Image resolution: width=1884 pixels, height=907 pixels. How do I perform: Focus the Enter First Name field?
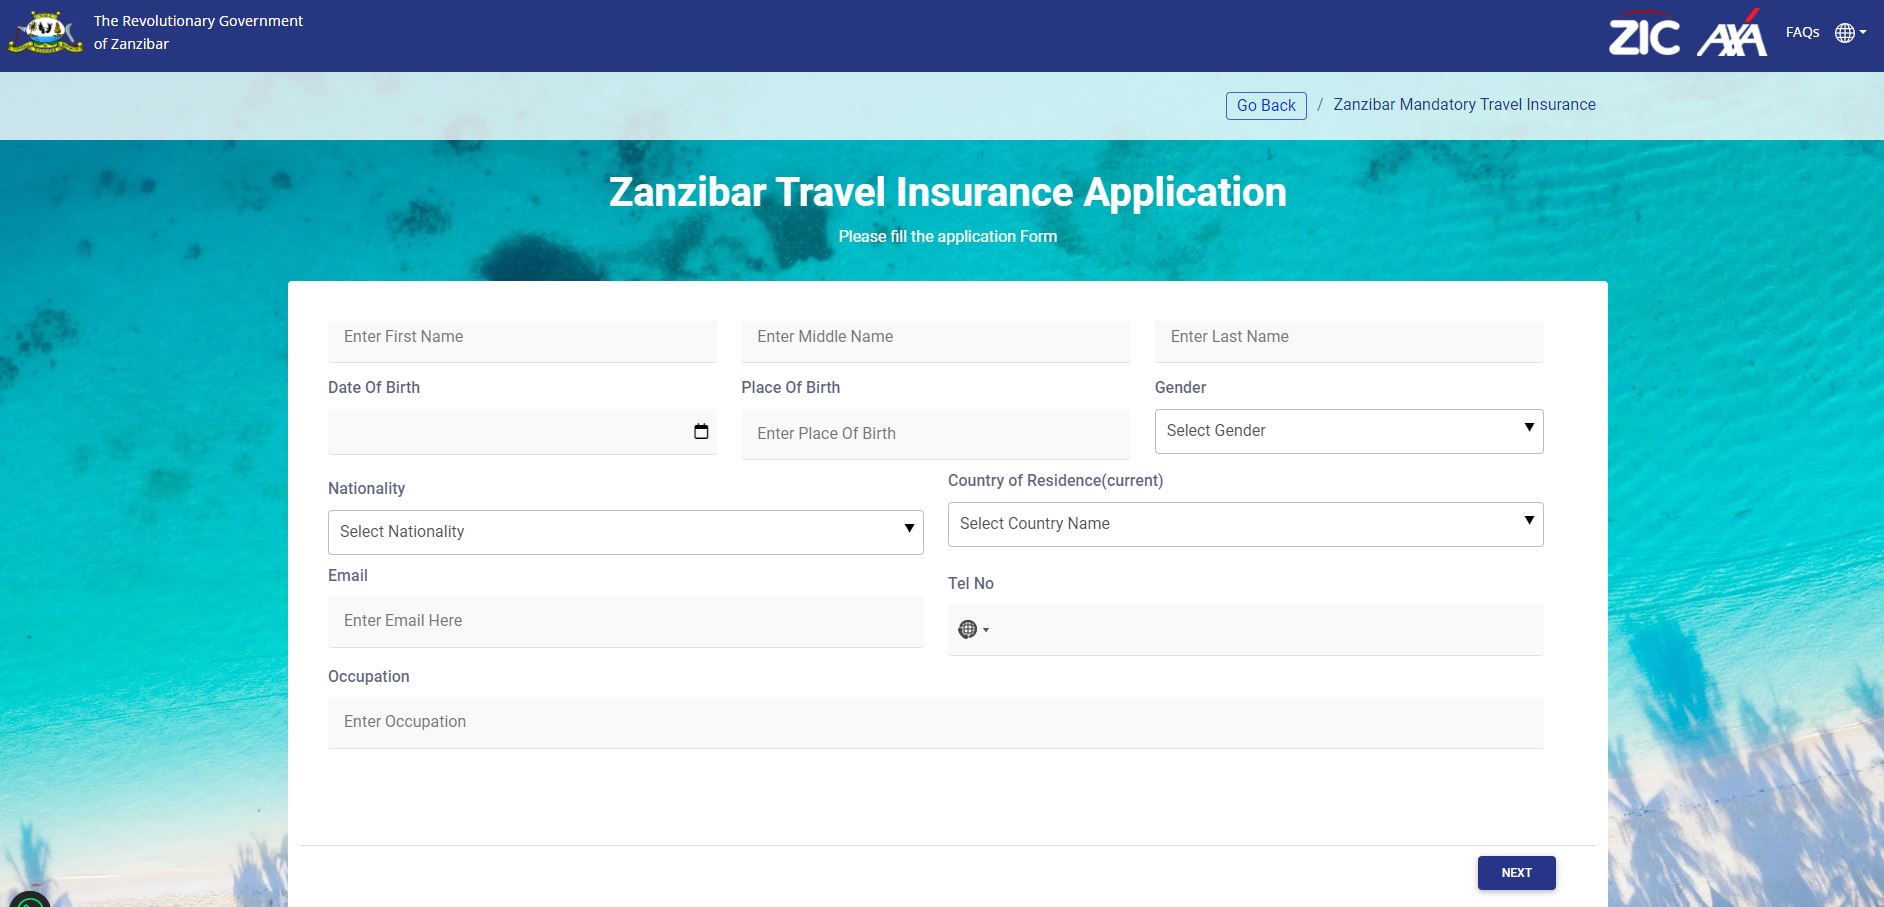click(x=522, y=338)
